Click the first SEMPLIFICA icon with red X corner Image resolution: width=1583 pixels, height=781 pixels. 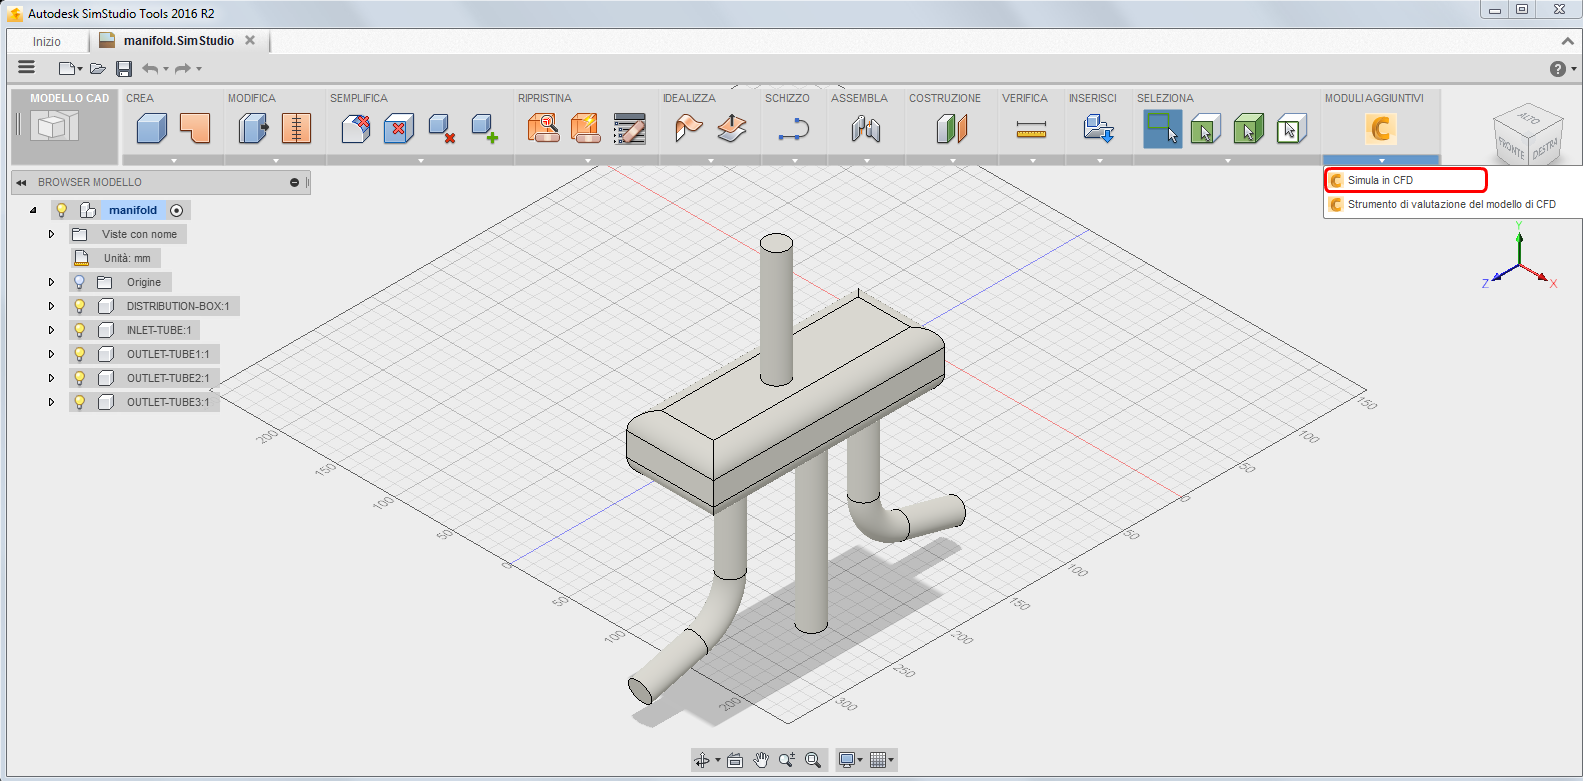pyautogui.click(x=356, y=129)
